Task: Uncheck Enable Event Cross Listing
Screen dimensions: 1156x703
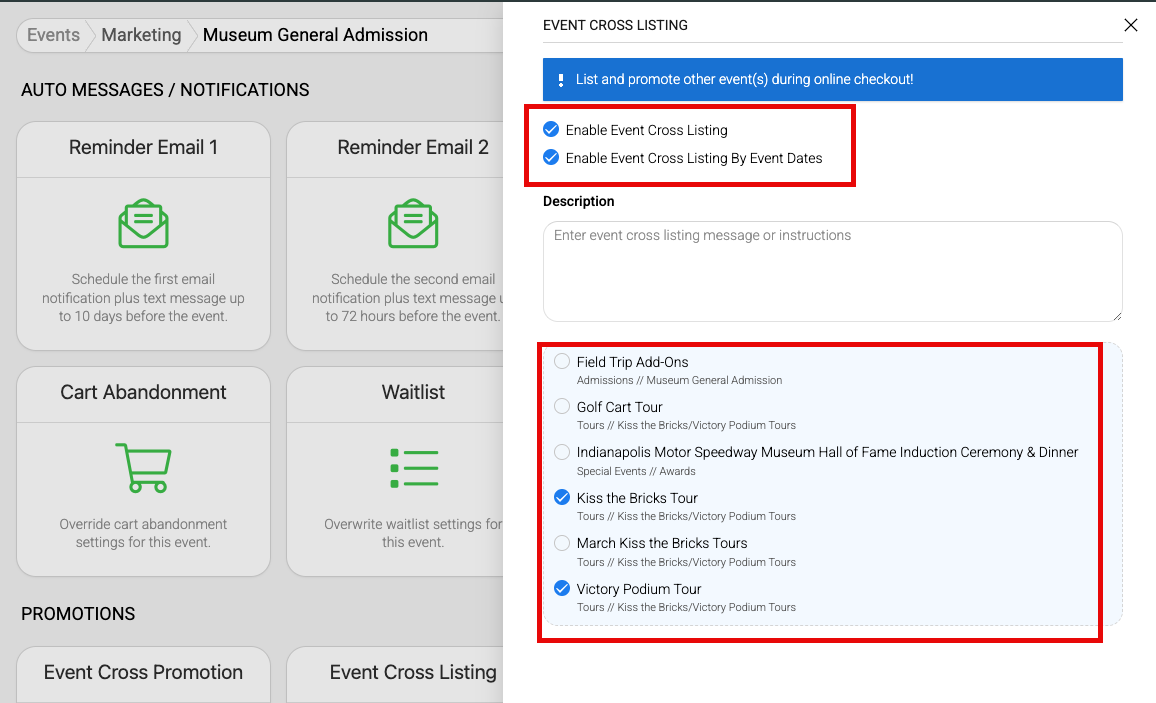Action: (x=551, y=130)
